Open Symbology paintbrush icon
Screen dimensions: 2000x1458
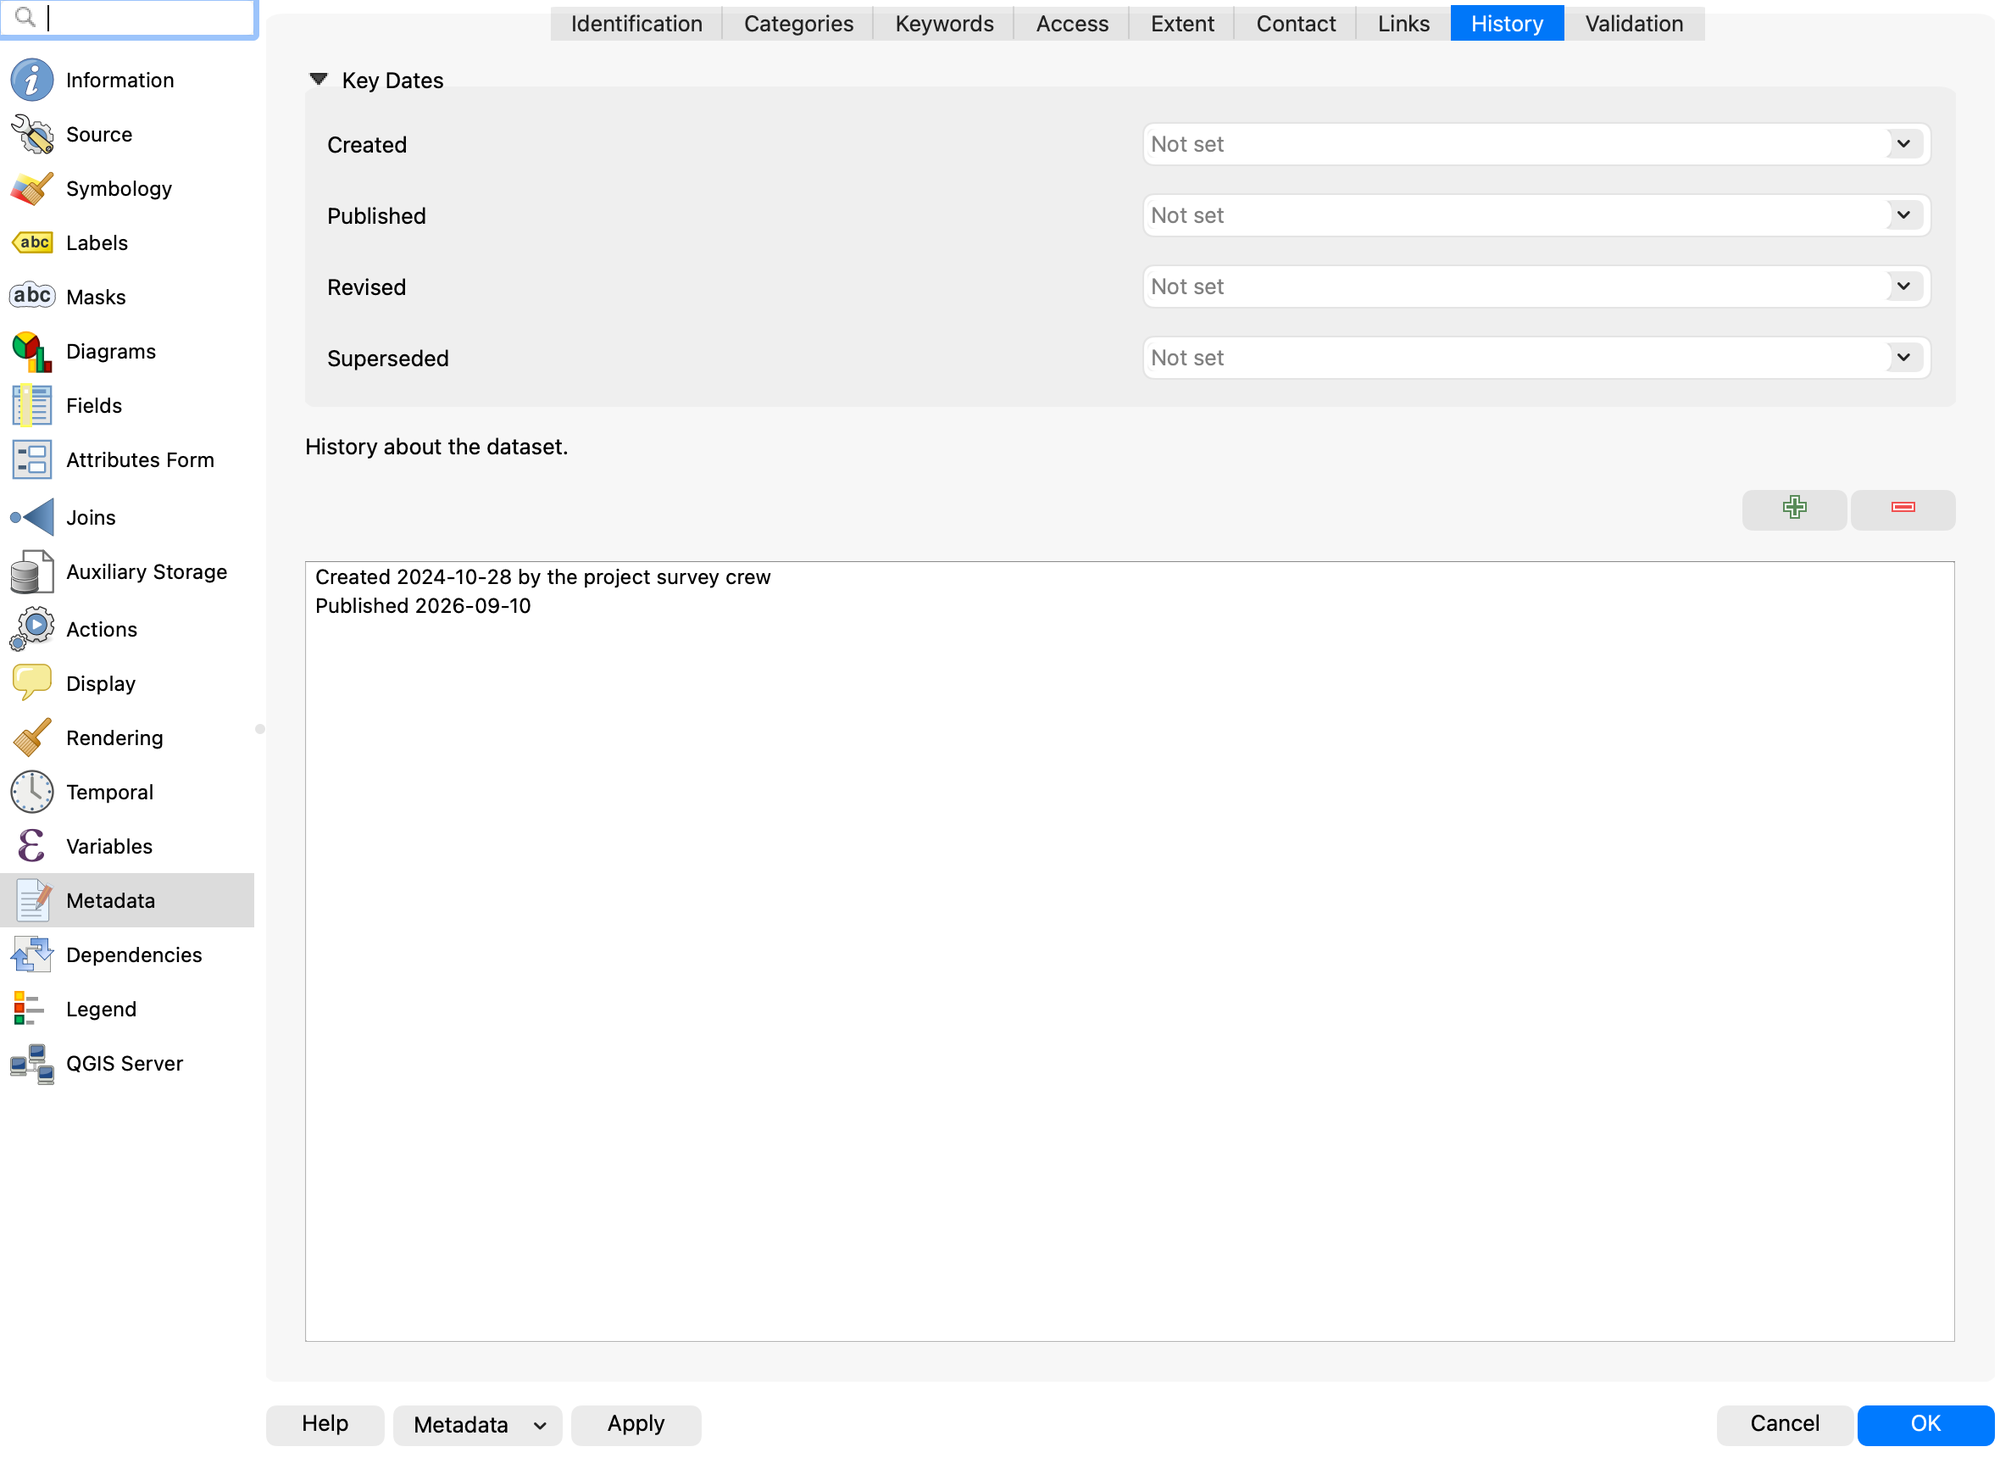[32, 188]
